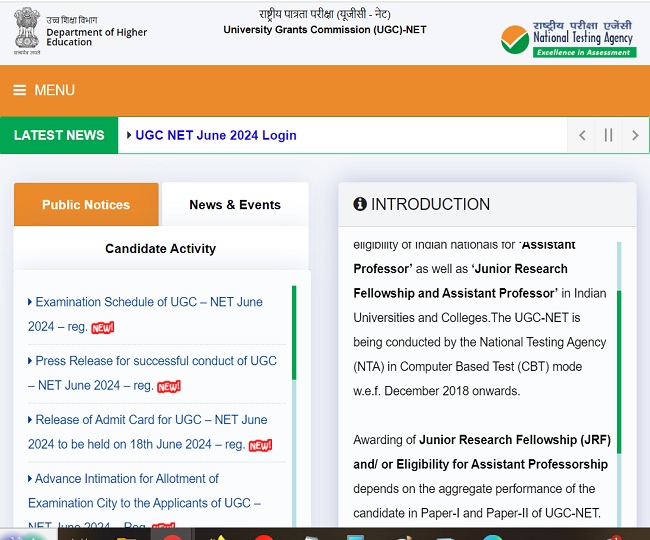Open the hamburger MENU icon
This screenshot has width=650, height=540.
pyautogui.click(x=20, y=90)
